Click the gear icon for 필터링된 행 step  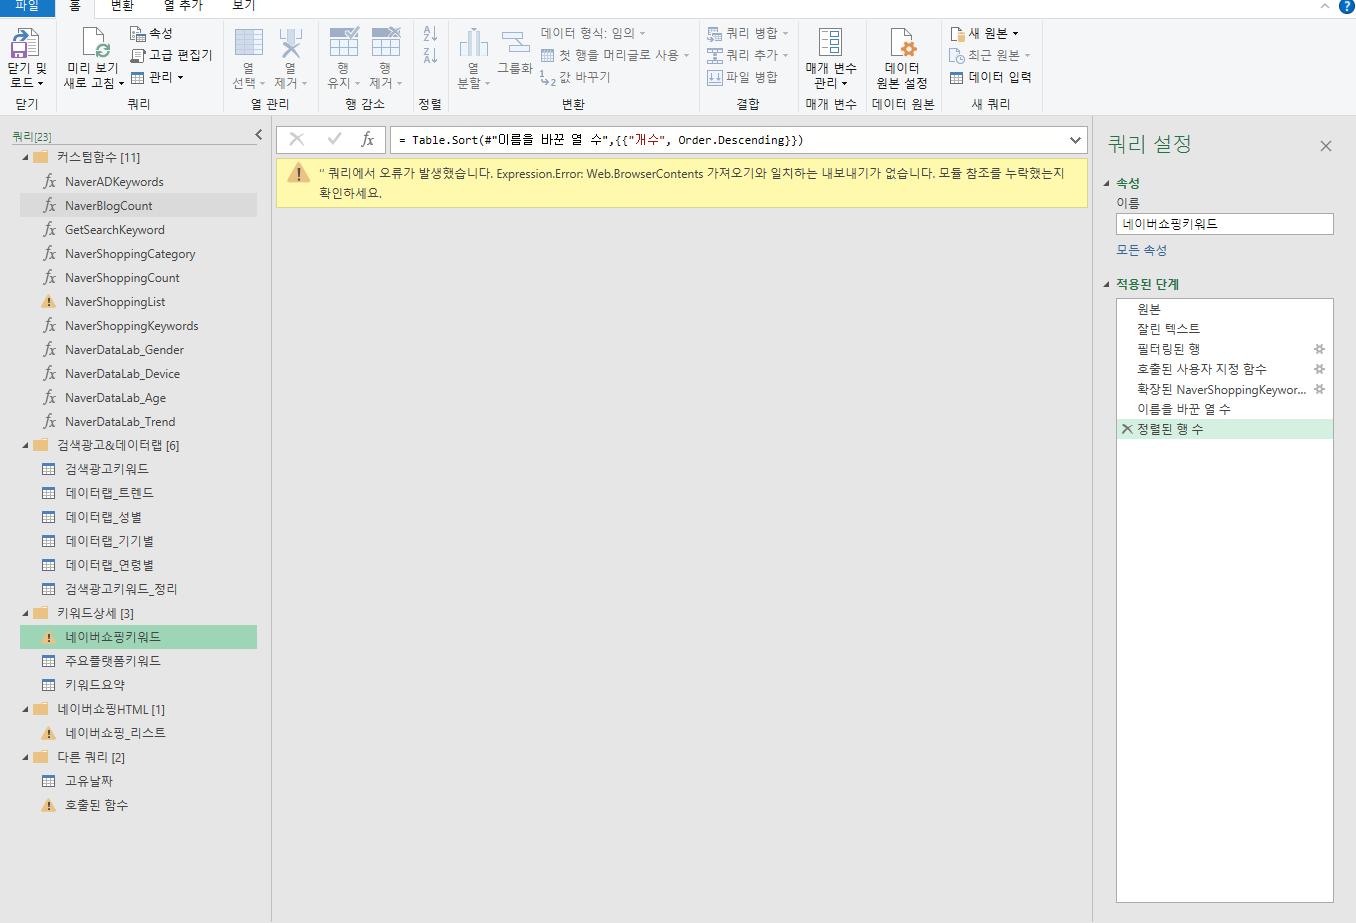(x=1319, y=349)
